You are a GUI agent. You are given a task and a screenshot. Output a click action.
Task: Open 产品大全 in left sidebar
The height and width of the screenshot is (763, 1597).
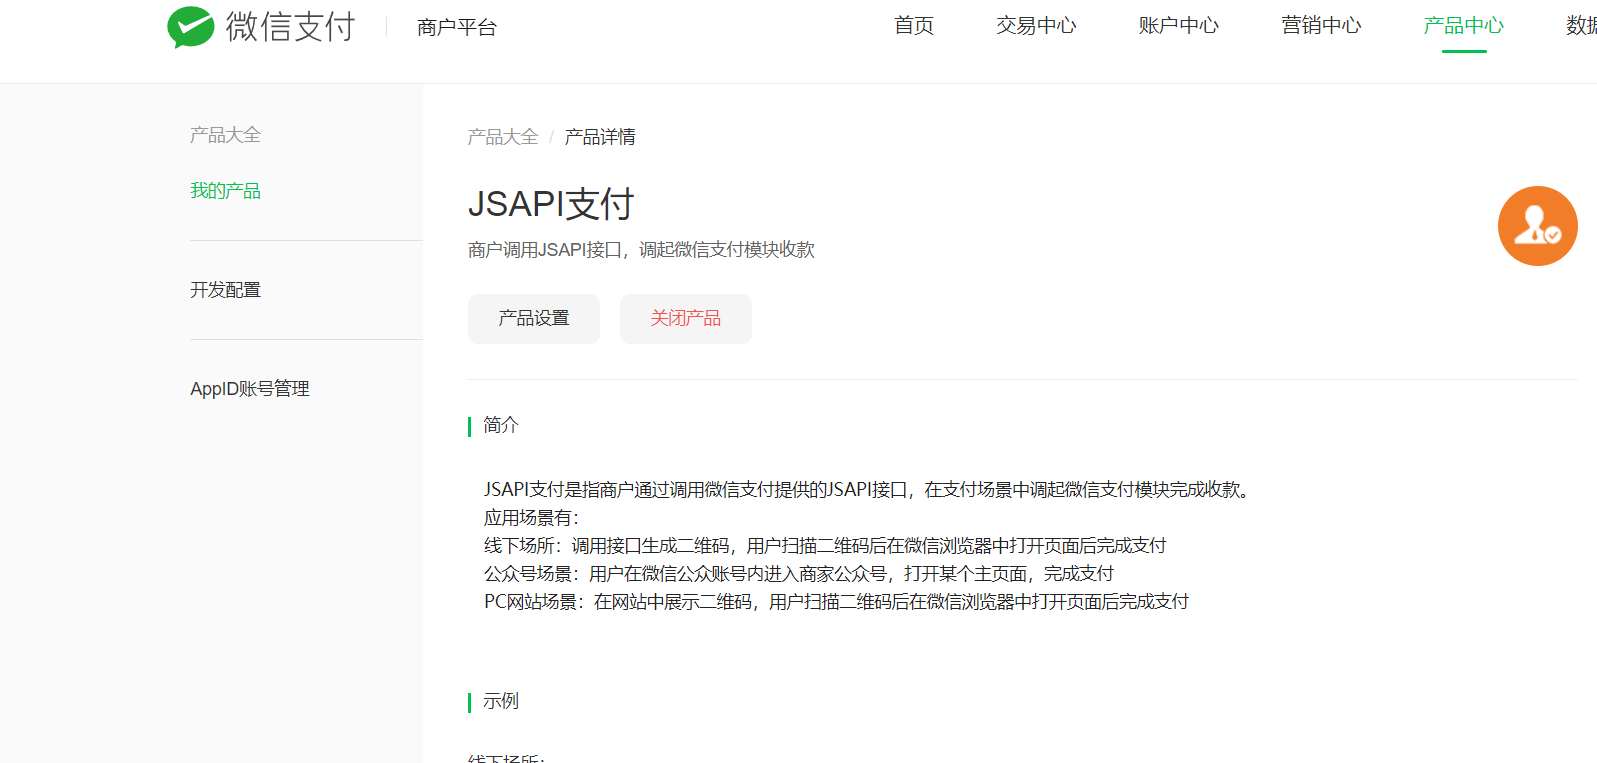pyautogui.click(x=225, y=135)
